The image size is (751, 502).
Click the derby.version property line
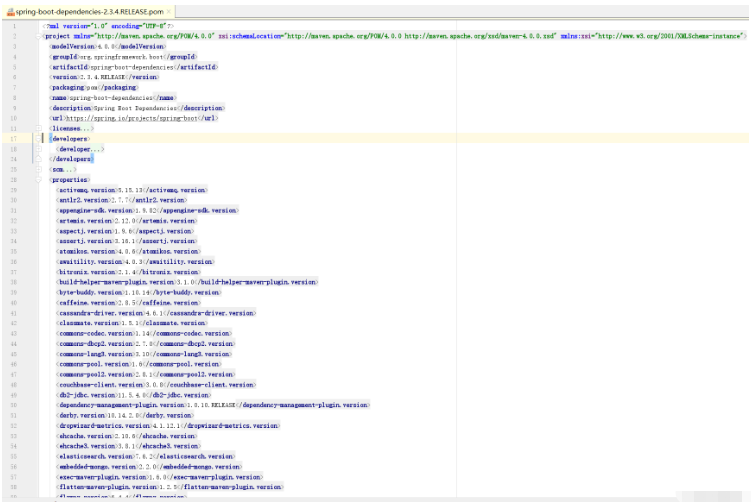(x=125, y=416)
